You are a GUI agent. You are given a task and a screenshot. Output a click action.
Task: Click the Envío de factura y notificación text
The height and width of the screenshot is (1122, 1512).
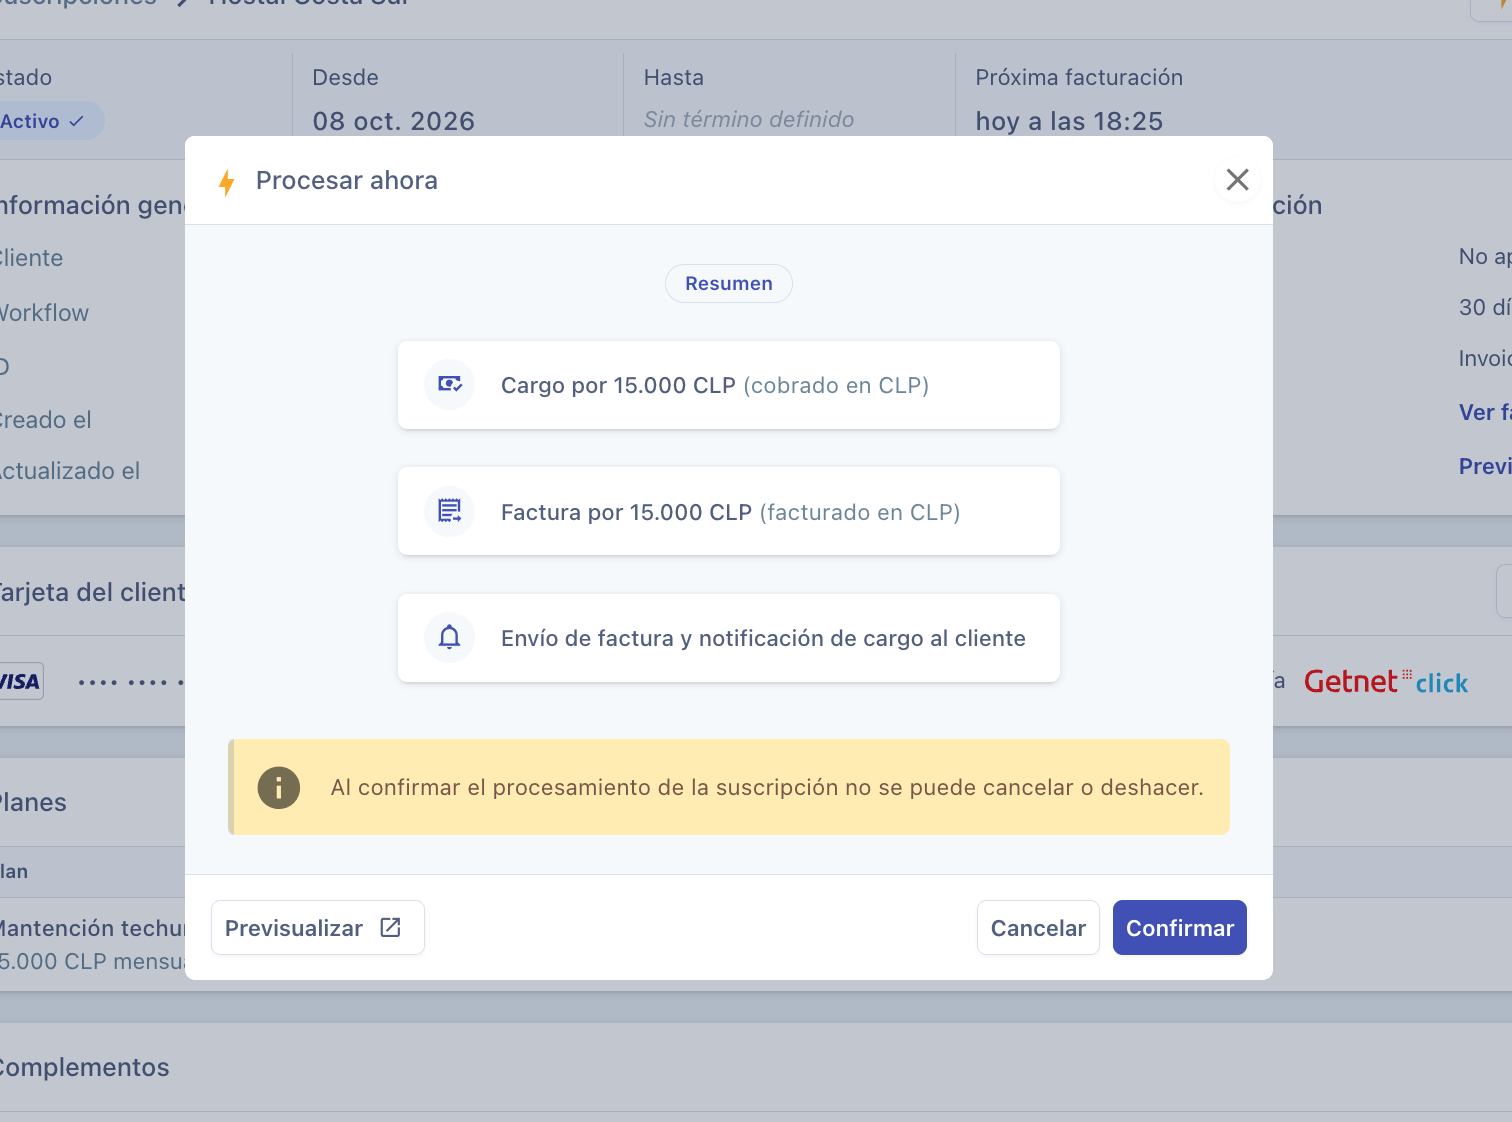pos(763,639)
